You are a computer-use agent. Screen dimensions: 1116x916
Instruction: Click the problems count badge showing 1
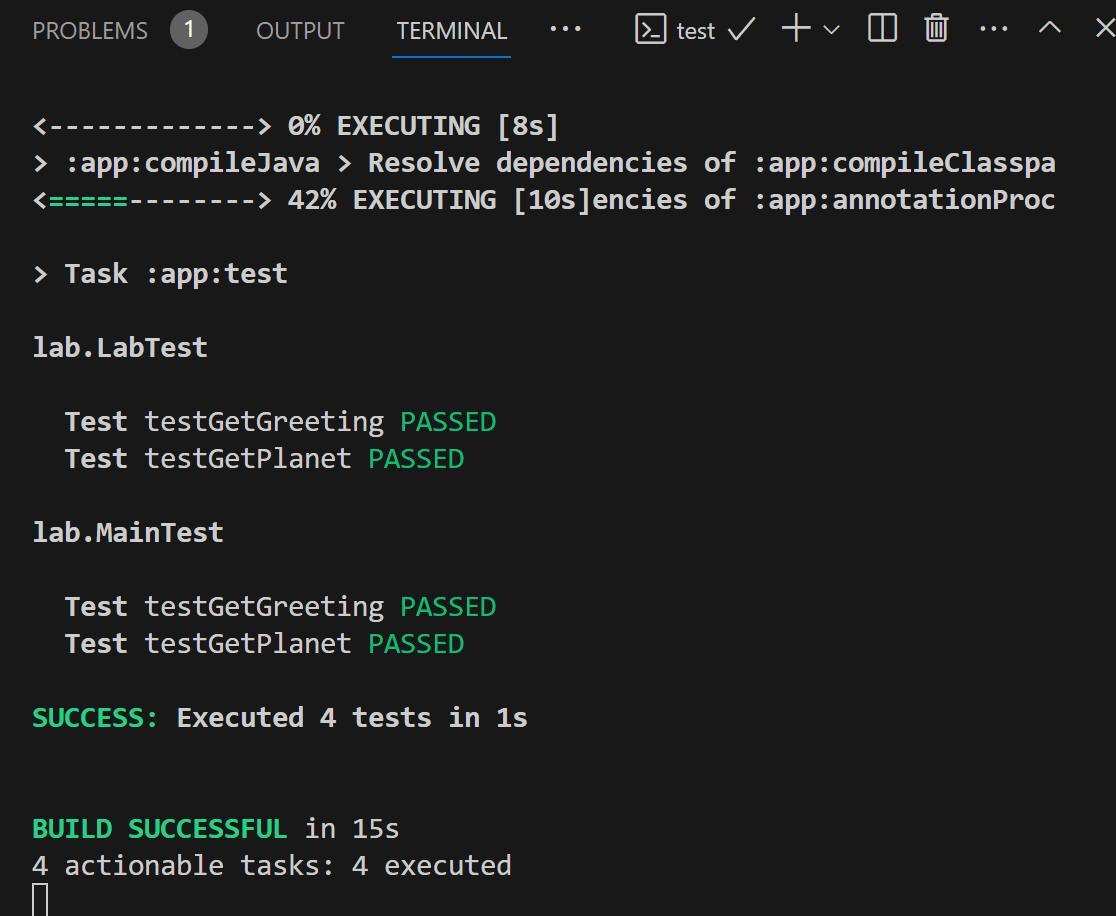click(x=188, y=31)
